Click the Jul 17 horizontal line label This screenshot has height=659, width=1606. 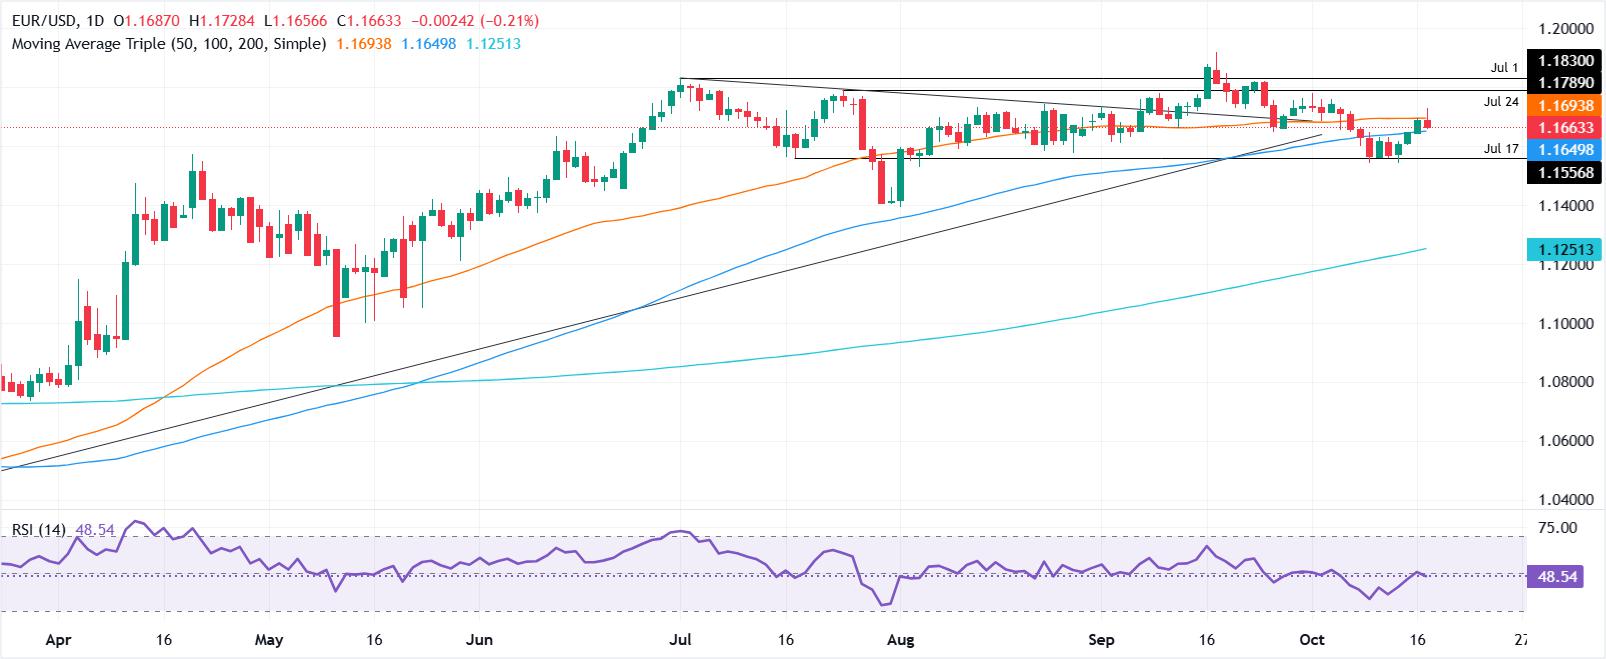pyautogui.click(x=1502, y=149)
